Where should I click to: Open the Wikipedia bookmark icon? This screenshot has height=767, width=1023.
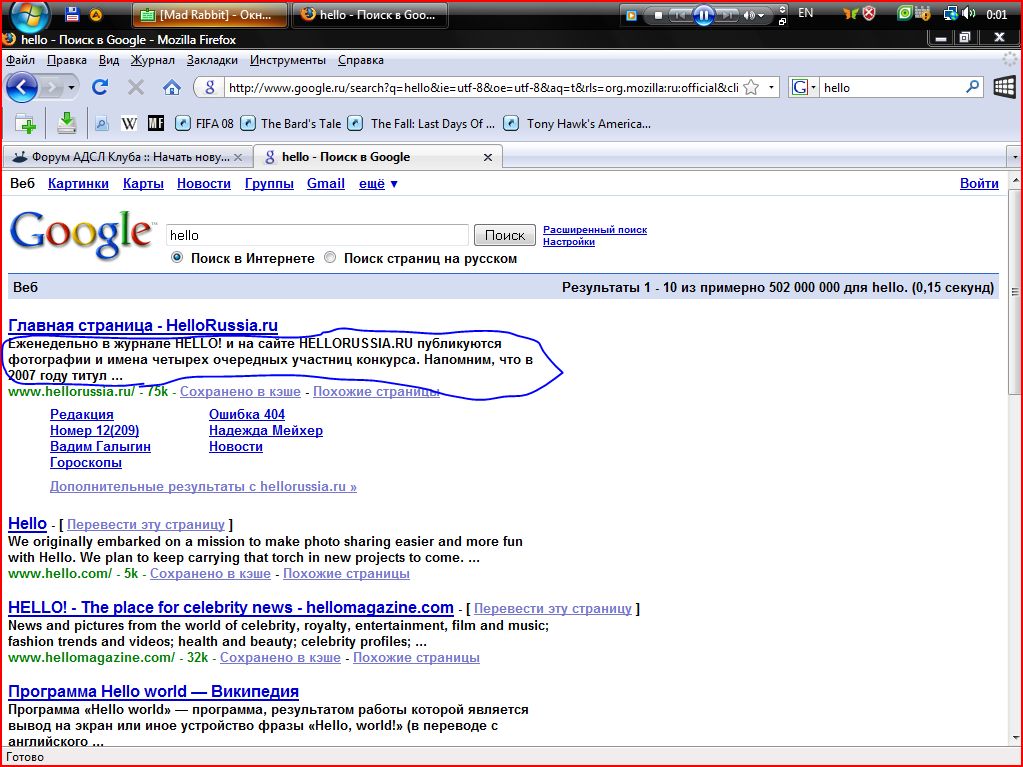[x=129, y=124]
